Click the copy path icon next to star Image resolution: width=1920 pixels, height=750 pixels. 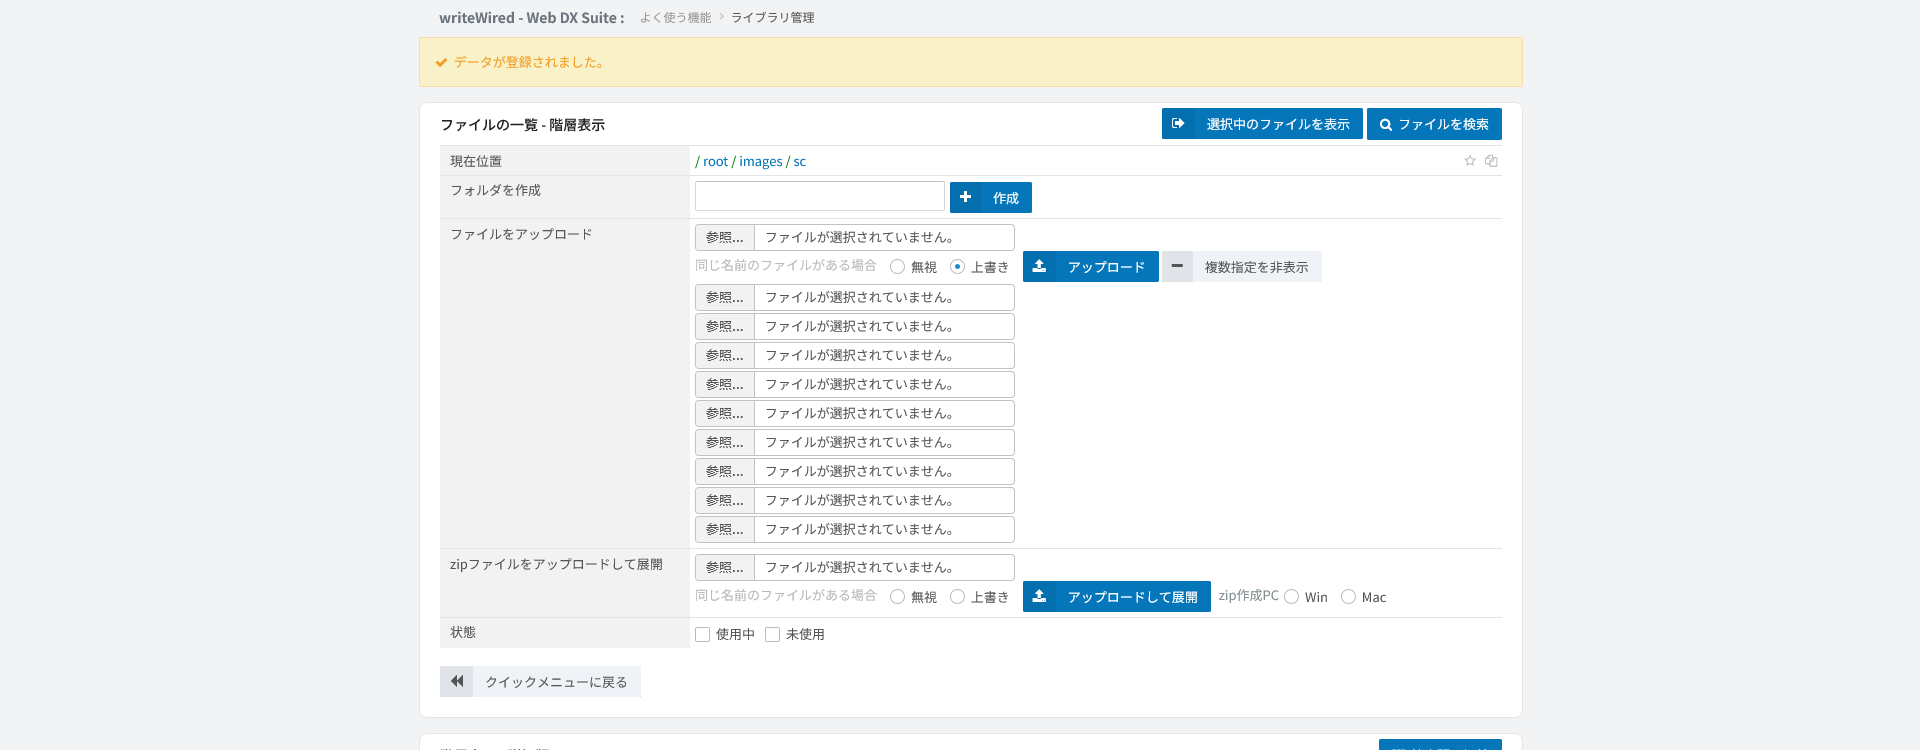click(1491, 161)
